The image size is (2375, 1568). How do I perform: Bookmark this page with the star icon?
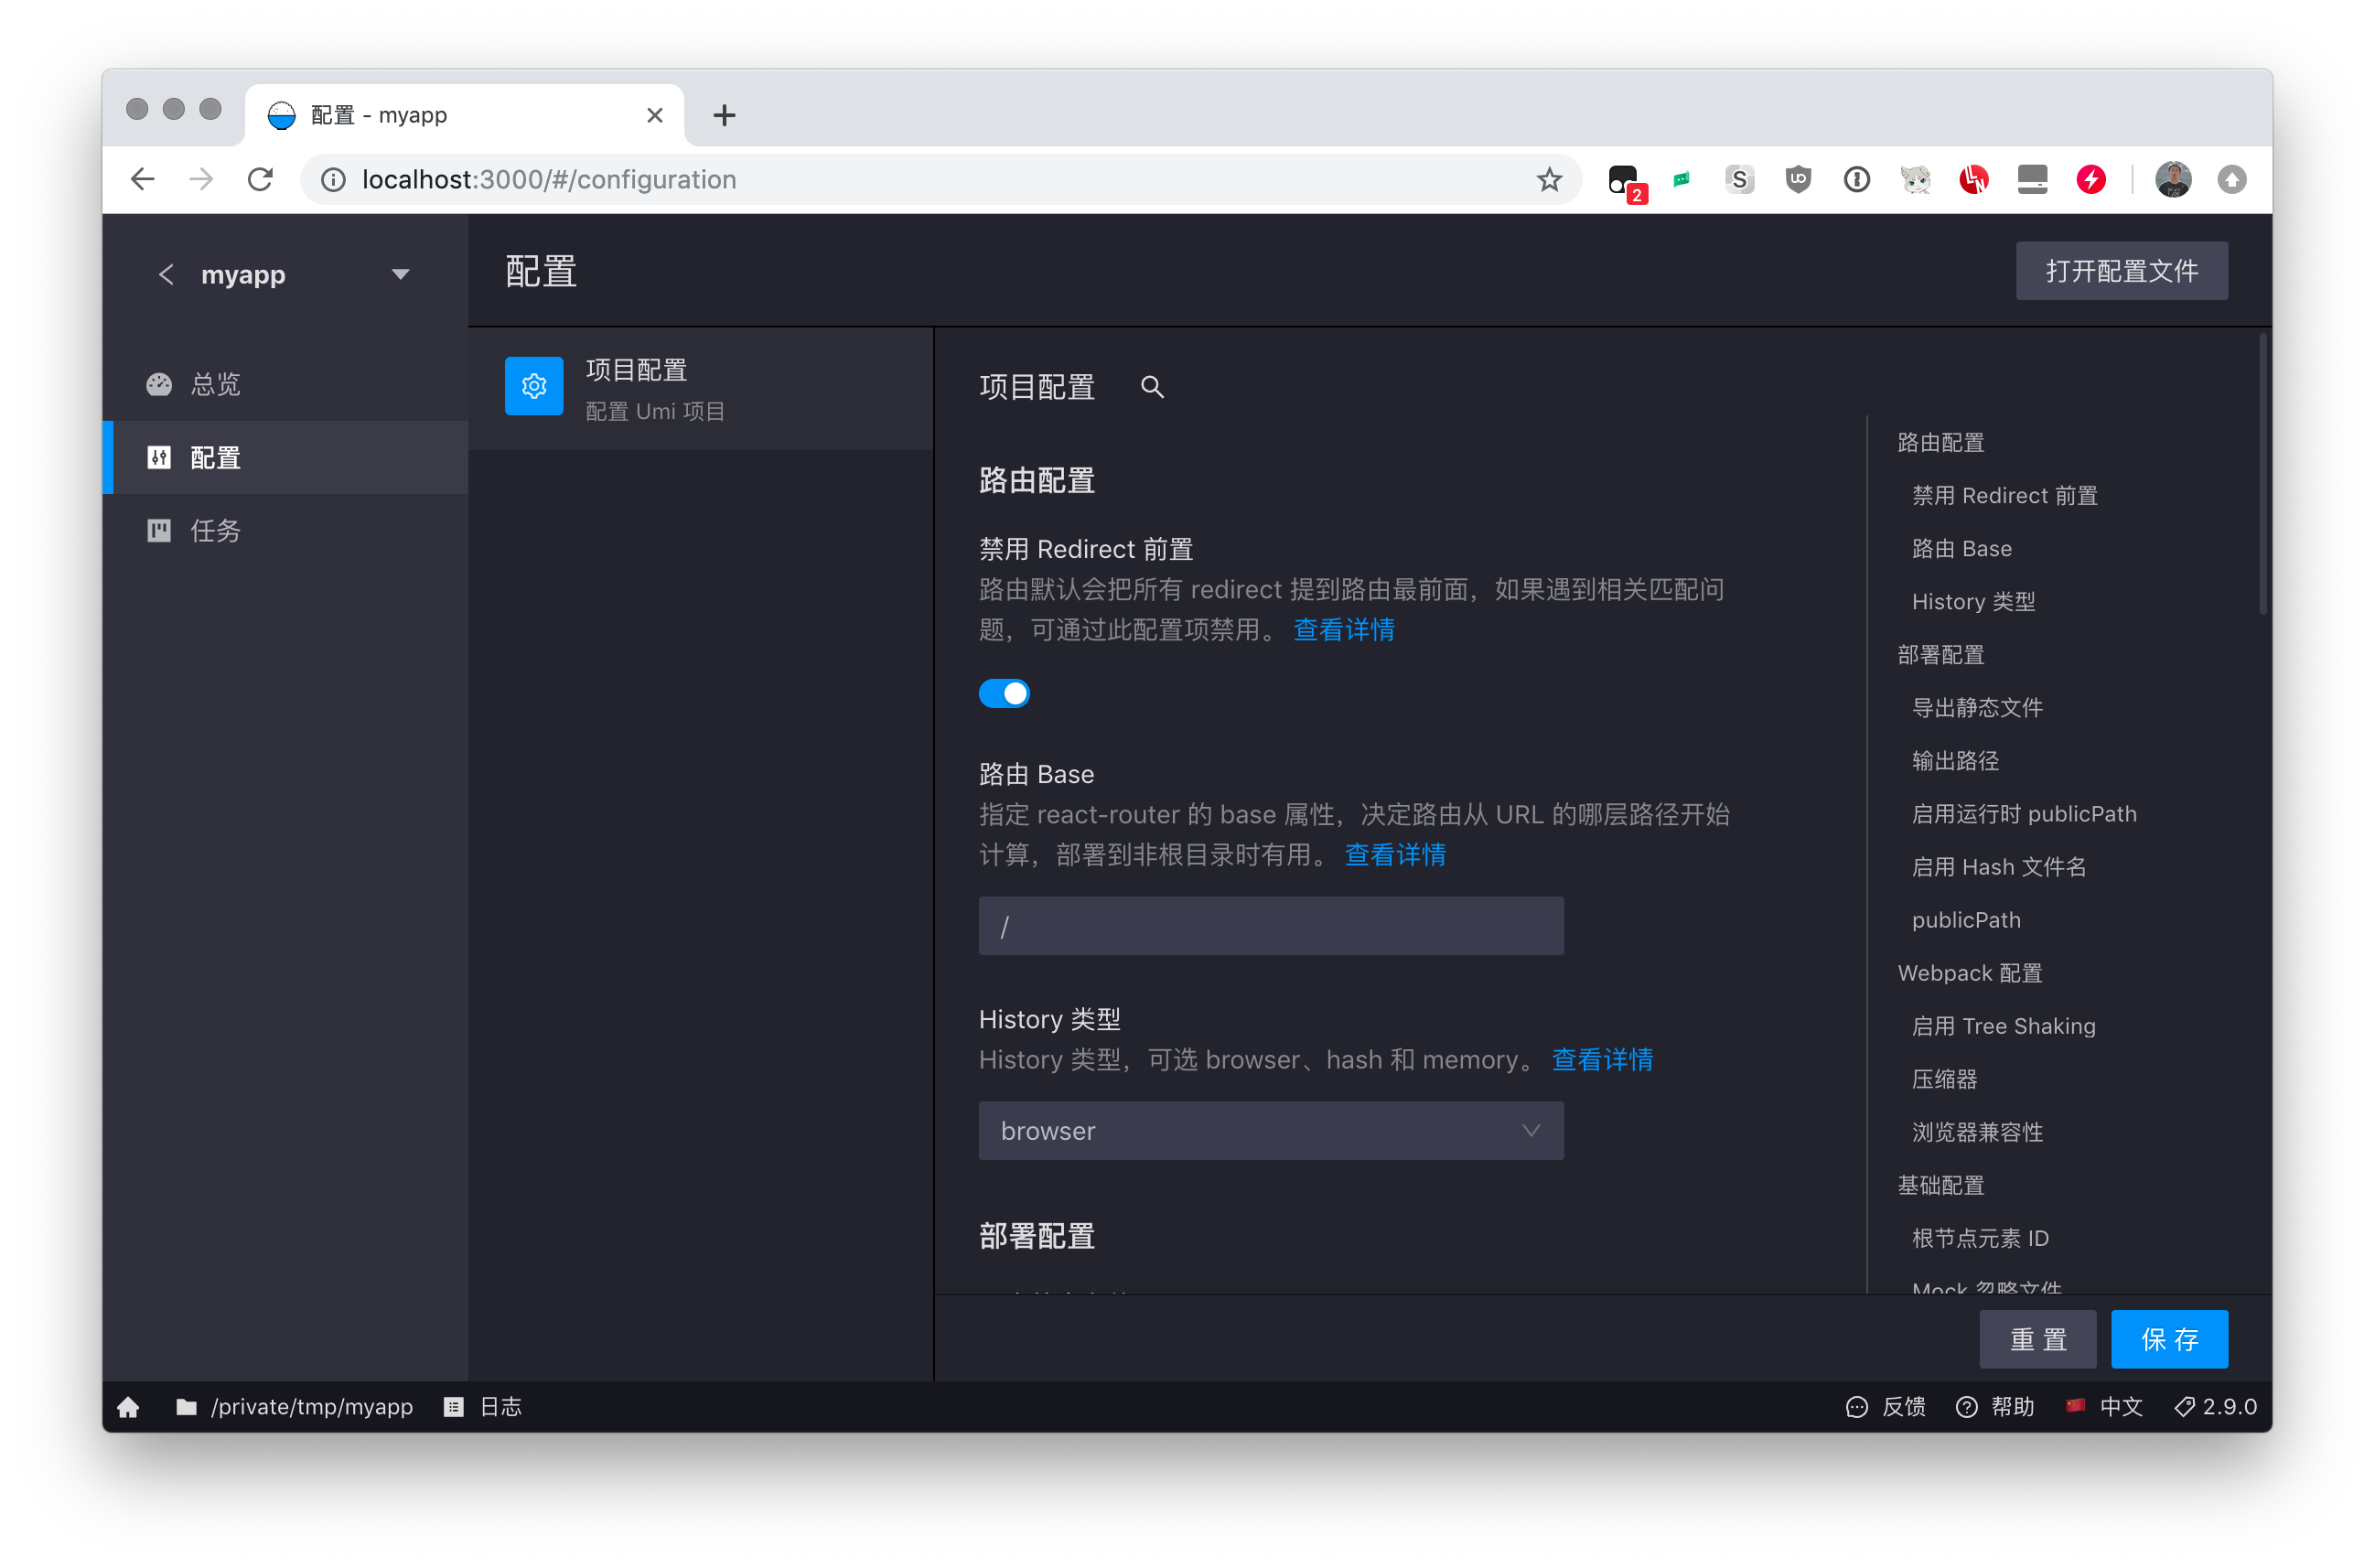(x=1549, y=180)
